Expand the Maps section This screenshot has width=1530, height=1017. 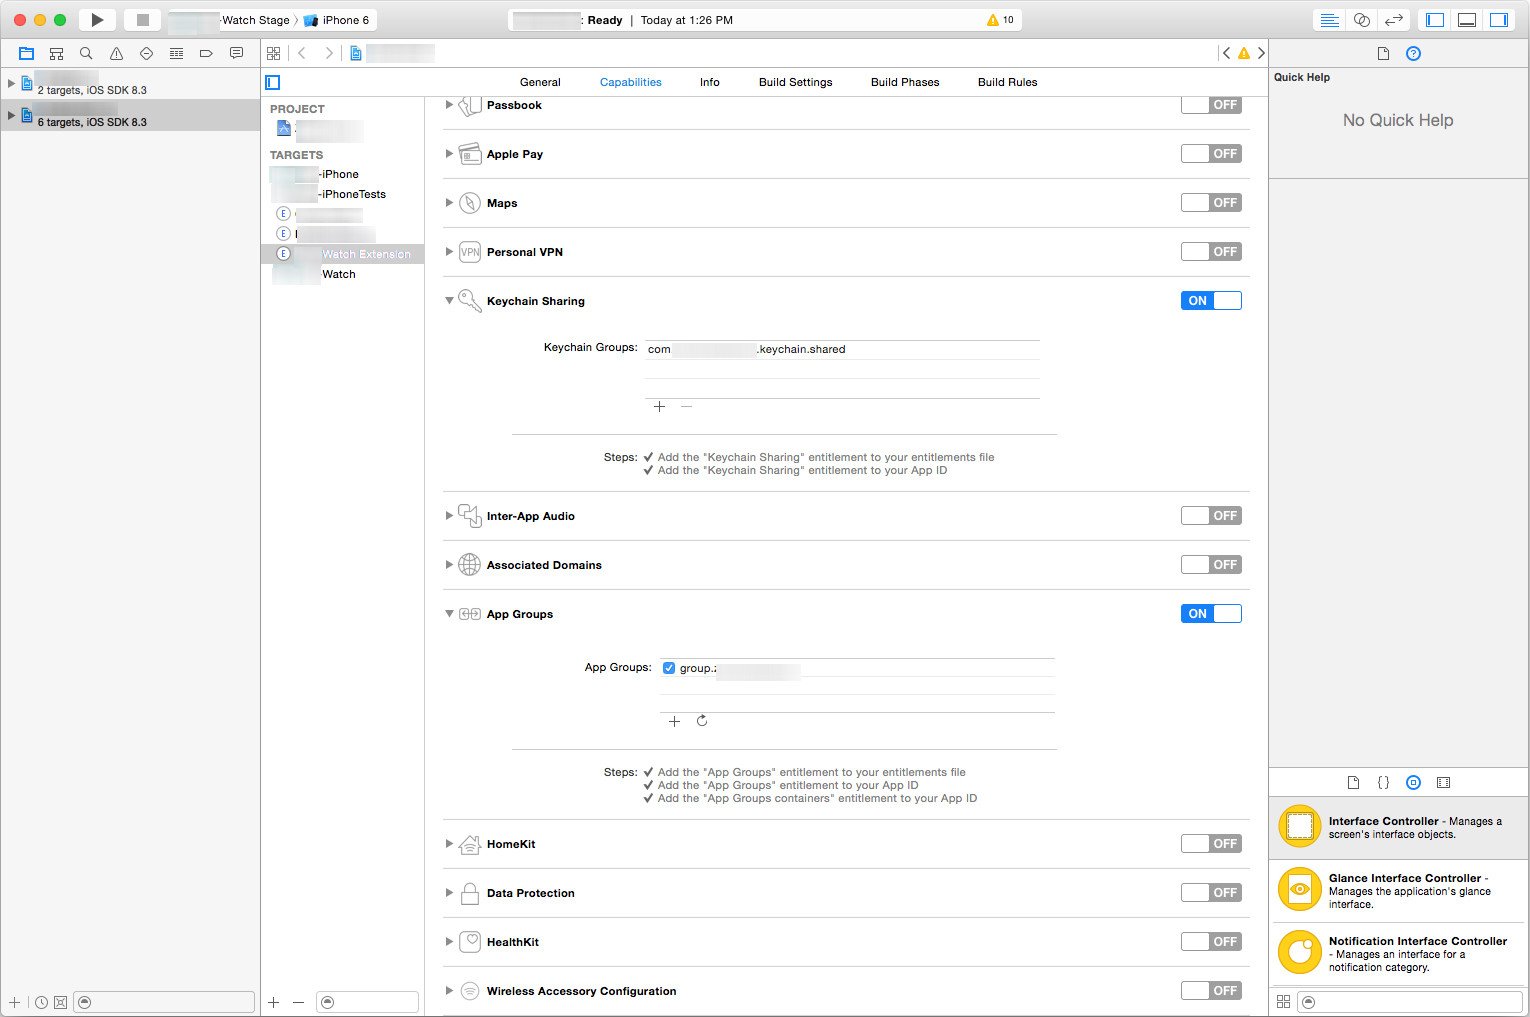pyautogui.click(x=449, y=203)
